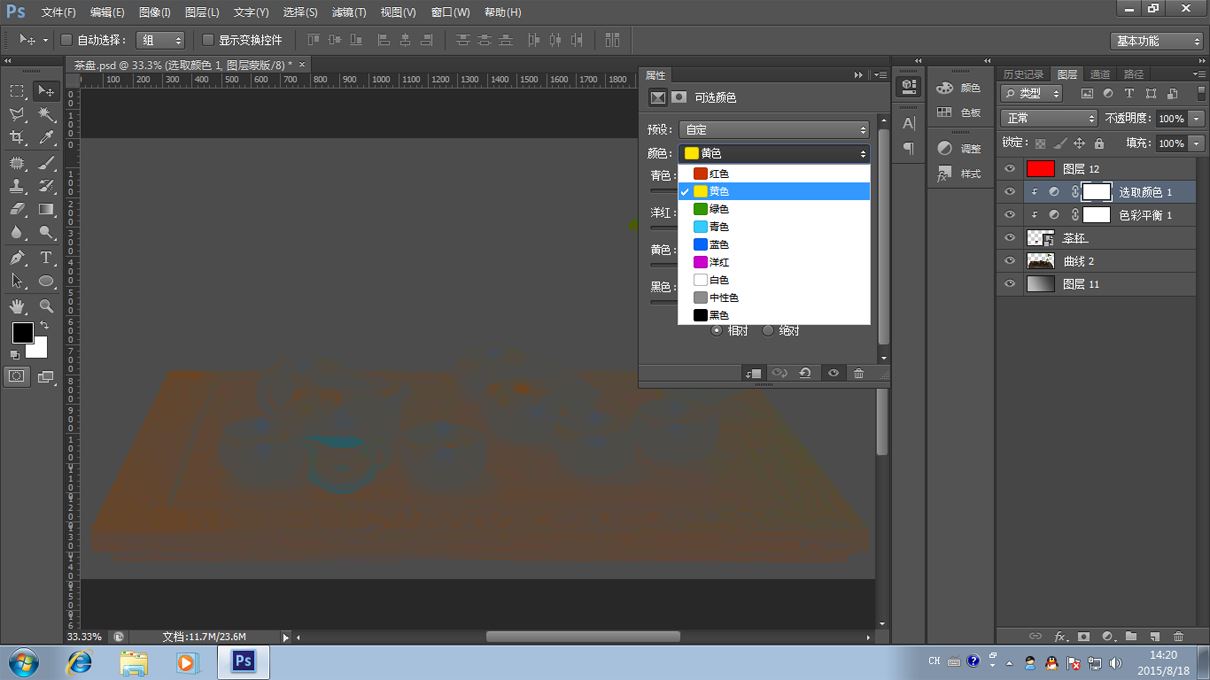Select the Rectangular Marquee tool
This screenshot has width=1210, height=680.
point(17,91)
